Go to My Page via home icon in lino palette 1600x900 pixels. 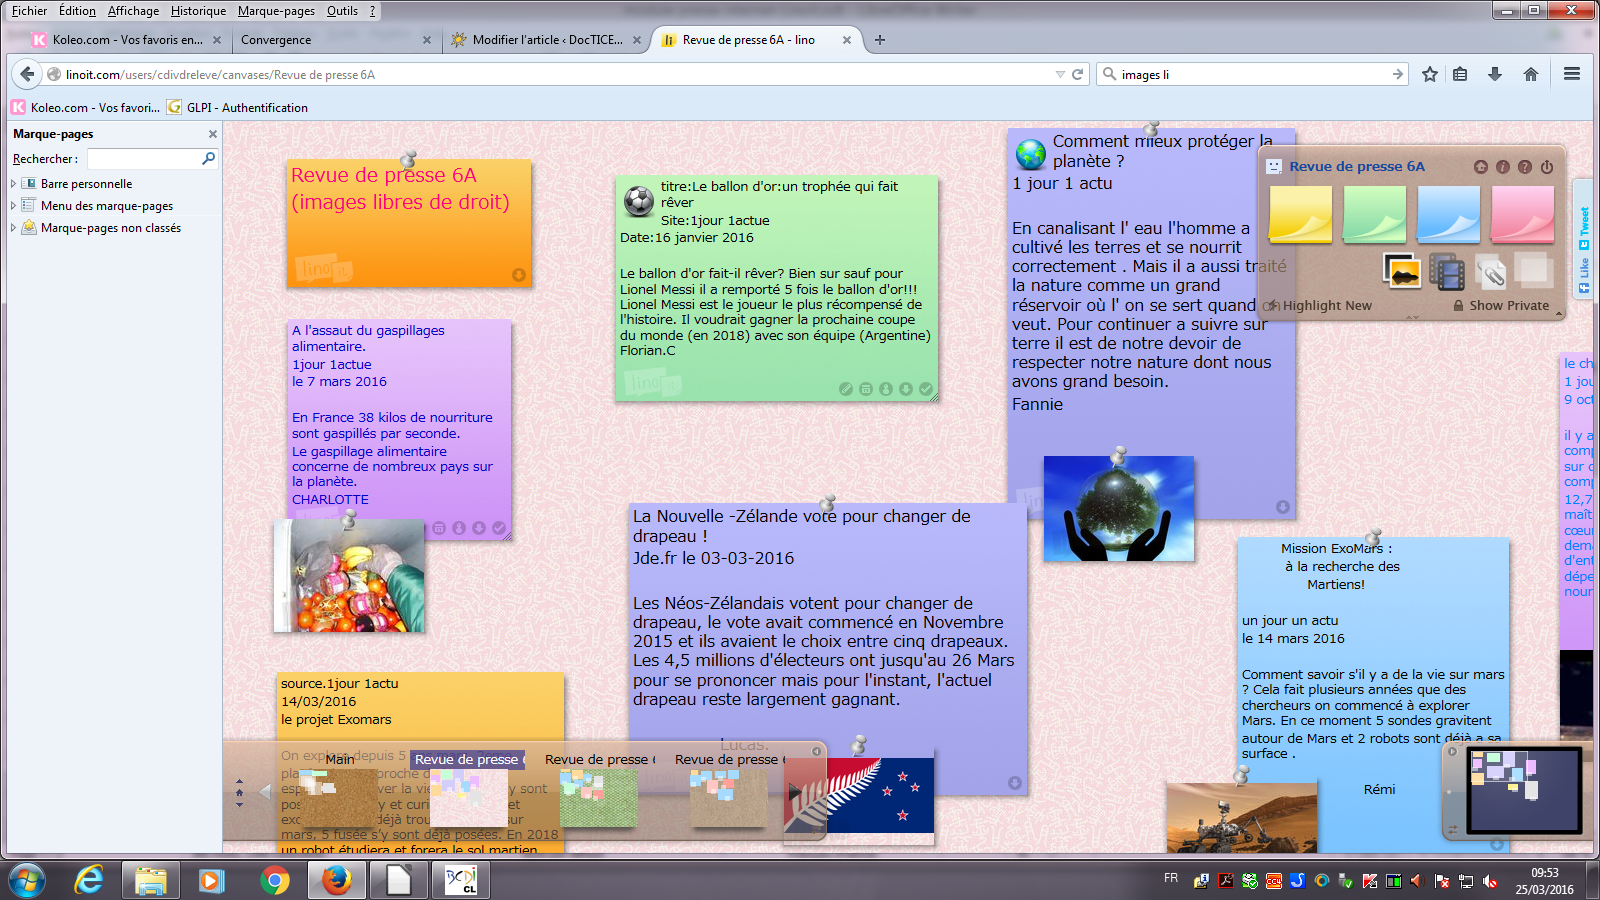1481,167
